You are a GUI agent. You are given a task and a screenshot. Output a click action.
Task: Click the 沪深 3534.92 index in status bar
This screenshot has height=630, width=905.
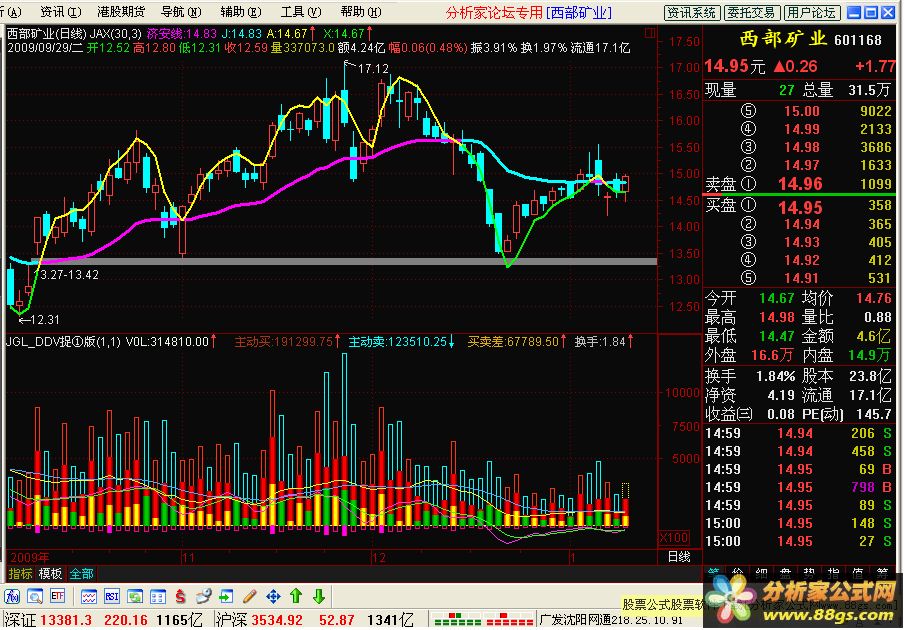(260, 620)
